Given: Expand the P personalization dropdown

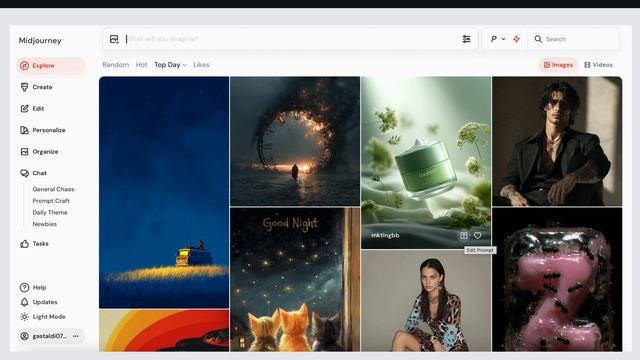Looking at the screenshot, I should (x=498, y=39).
